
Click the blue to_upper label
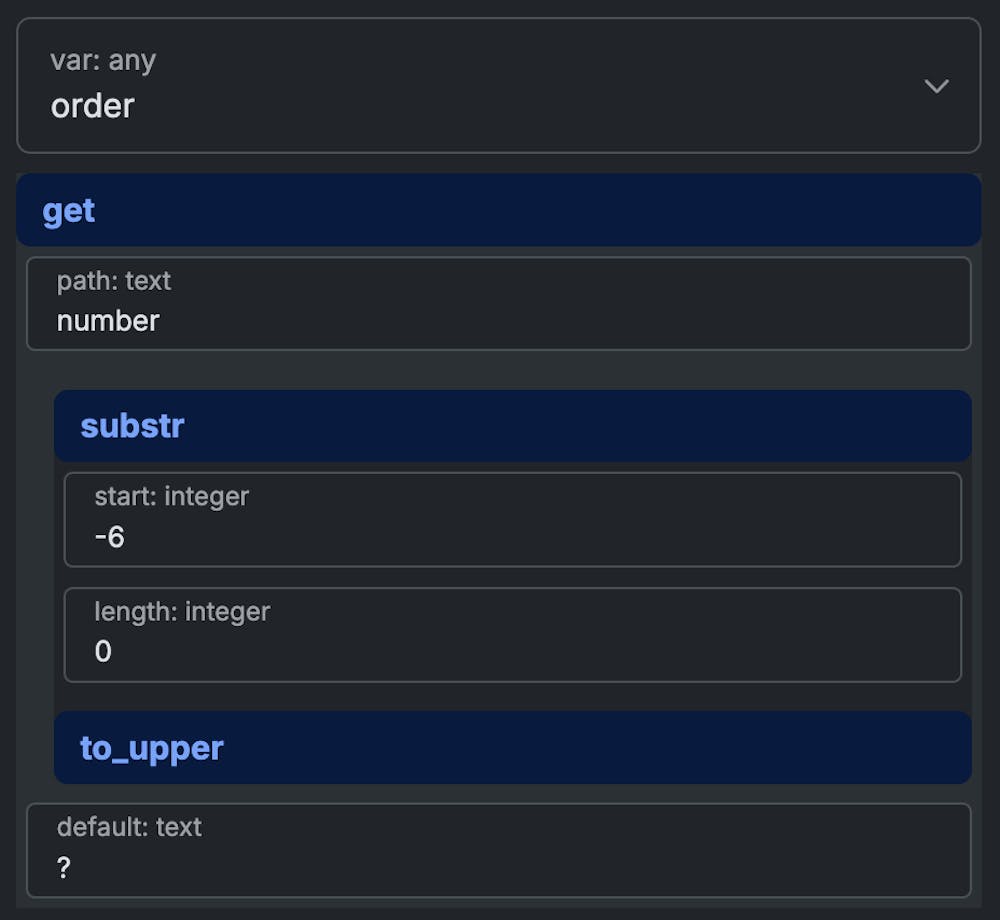pyautogui.click(x=150, y=747)
